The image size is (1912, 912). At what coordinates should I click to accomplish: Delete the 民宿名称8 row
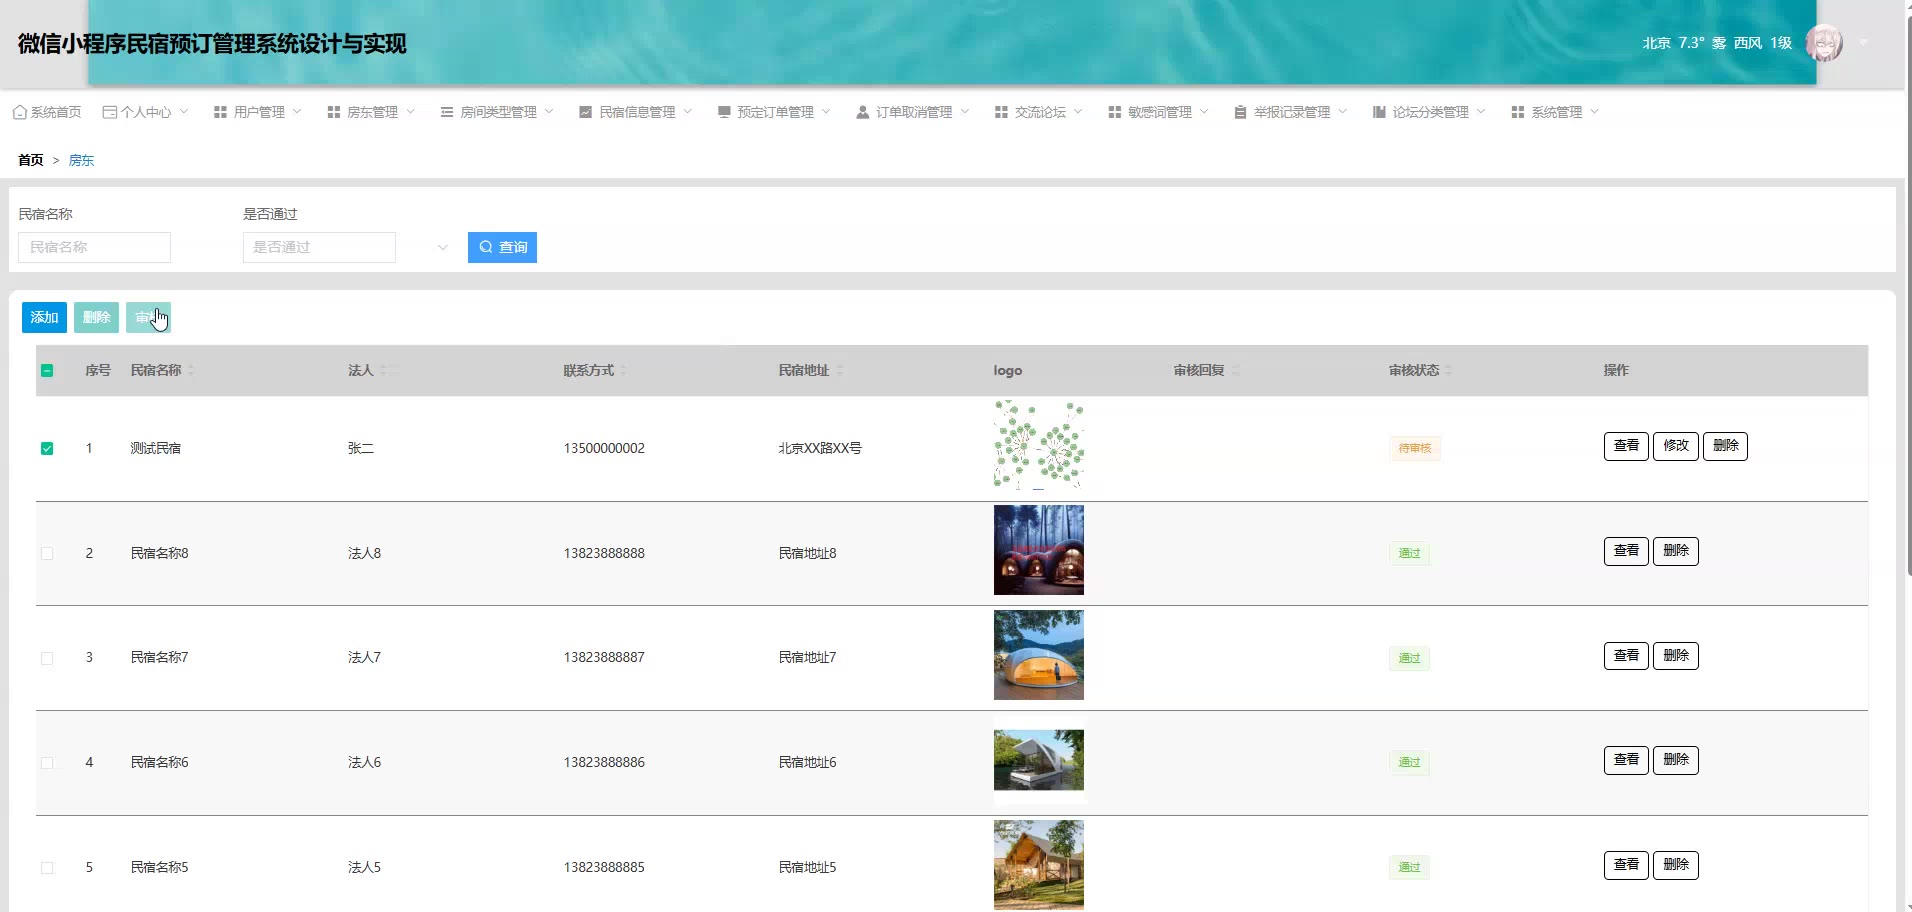point(1676,551)
